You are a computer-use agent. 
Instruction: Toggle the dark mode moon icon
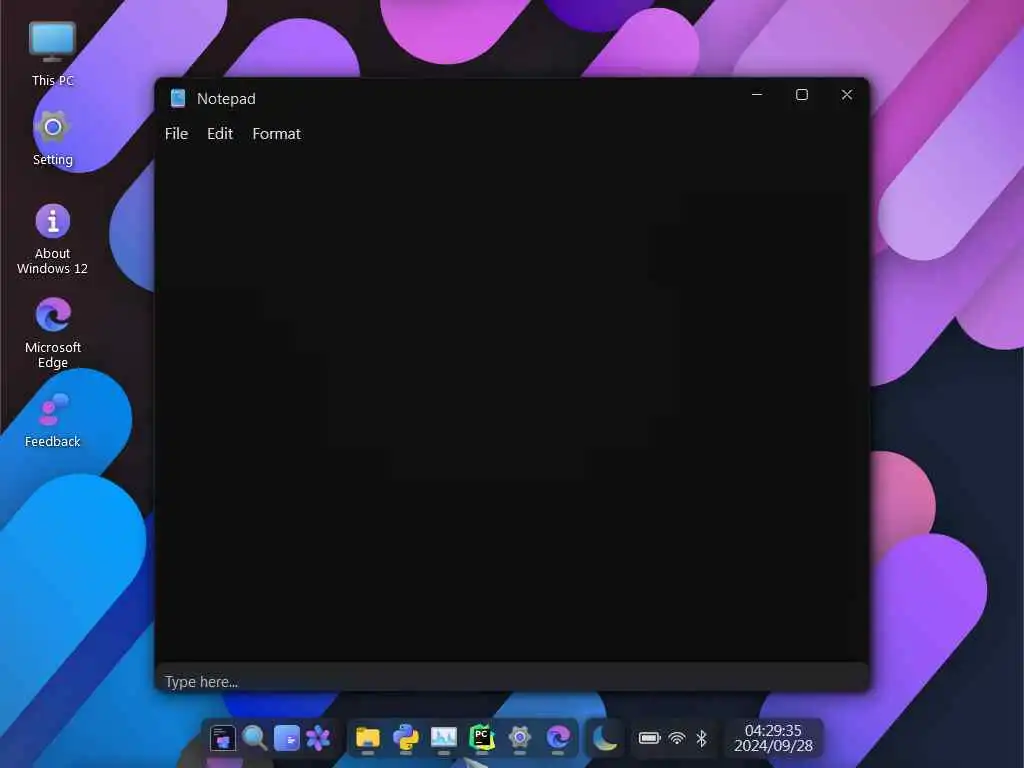pyautogui.click(x=605, y=738)
